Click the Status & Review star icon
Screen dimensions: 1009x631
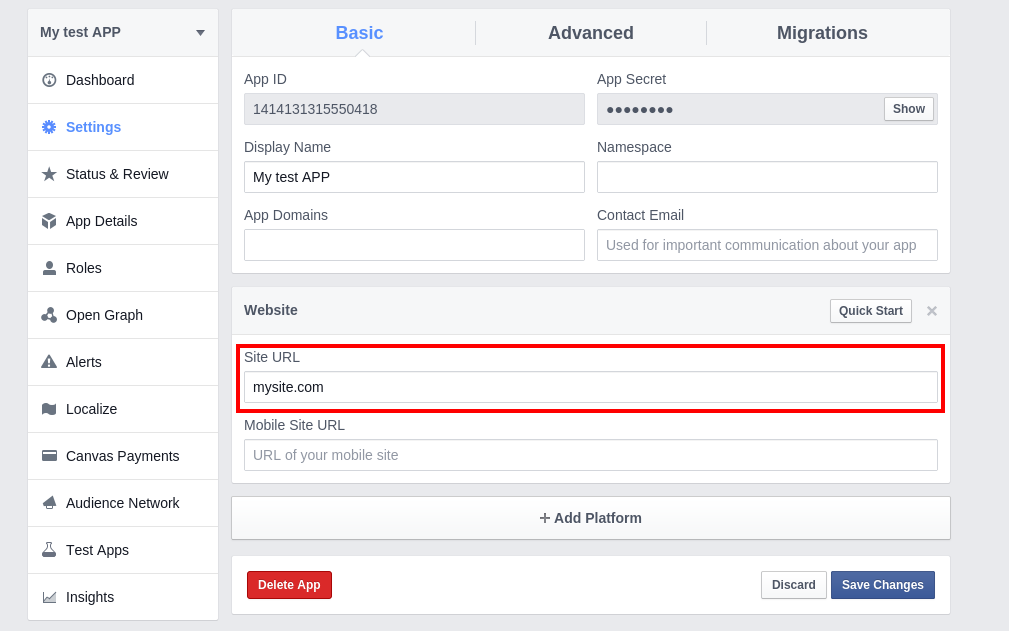click(49, 174)
